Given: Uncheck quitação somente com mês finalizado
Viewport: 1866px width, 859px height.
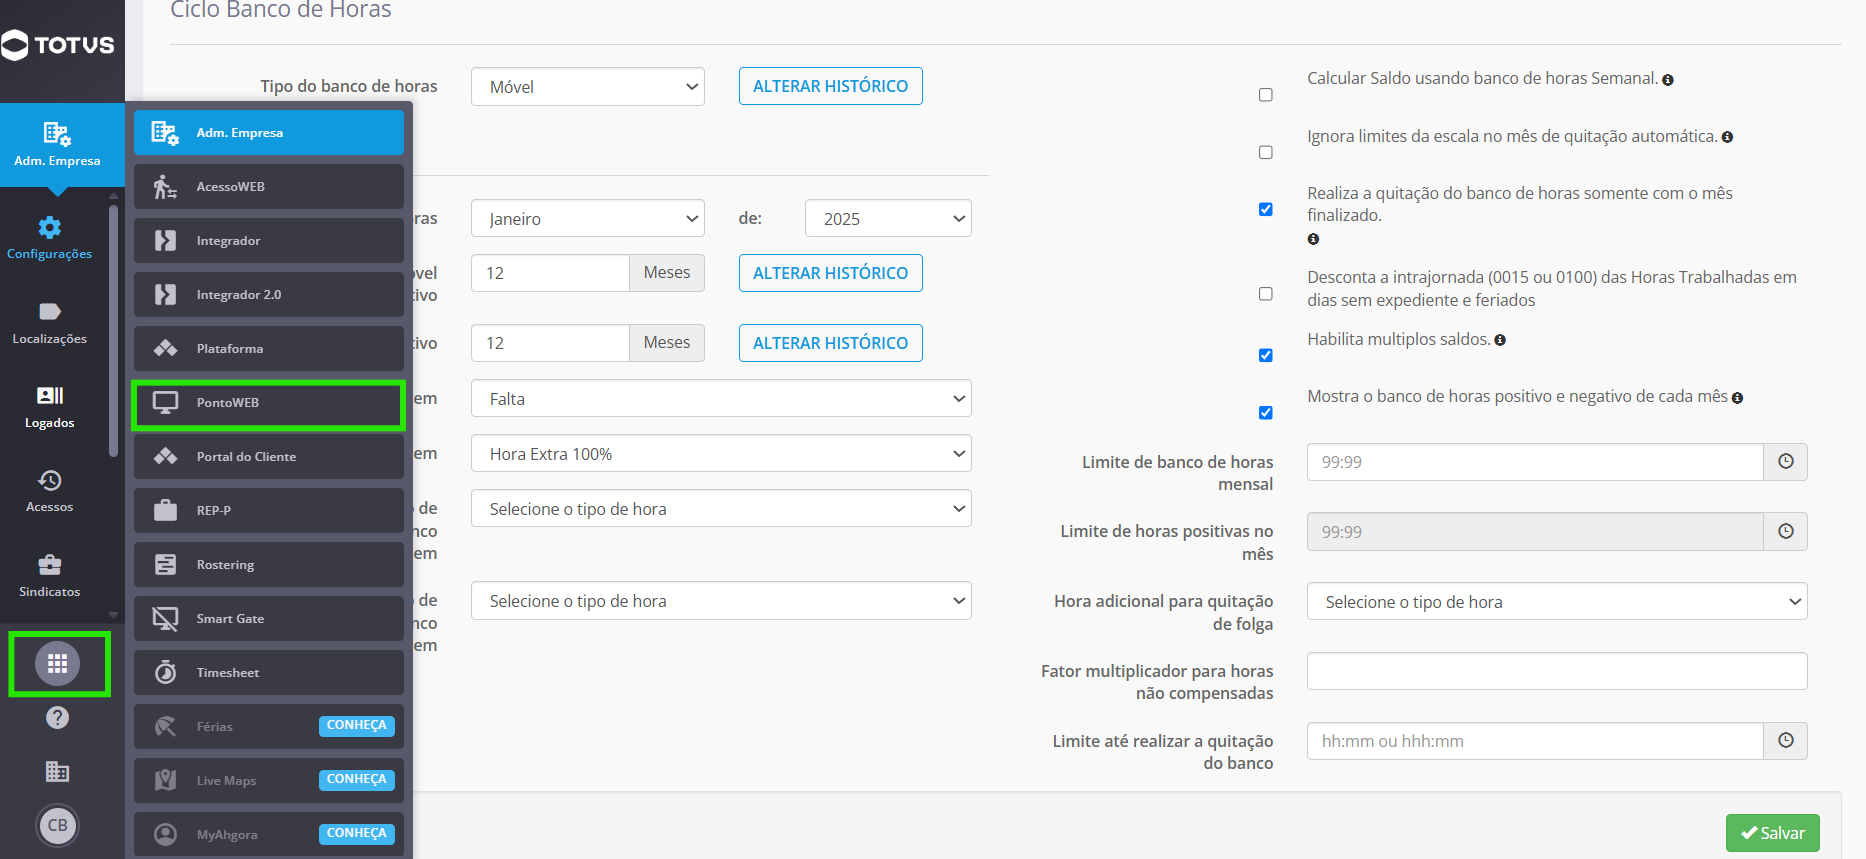Looking at the screenshot, I should 1266,209.
